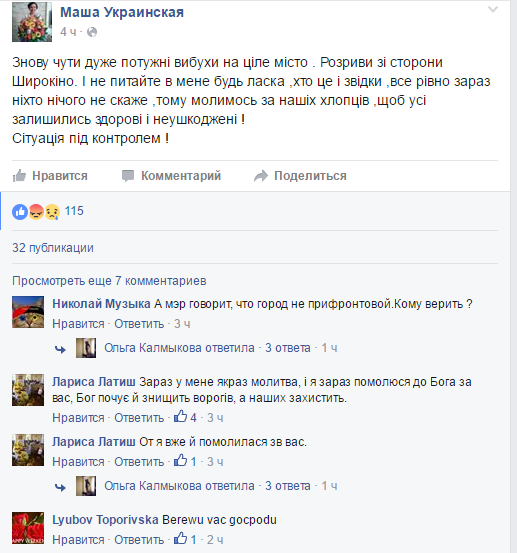Viewport: 517px width, 553px height.
Task: Open the like reaction icon list
Action: [x=20, y=212]
